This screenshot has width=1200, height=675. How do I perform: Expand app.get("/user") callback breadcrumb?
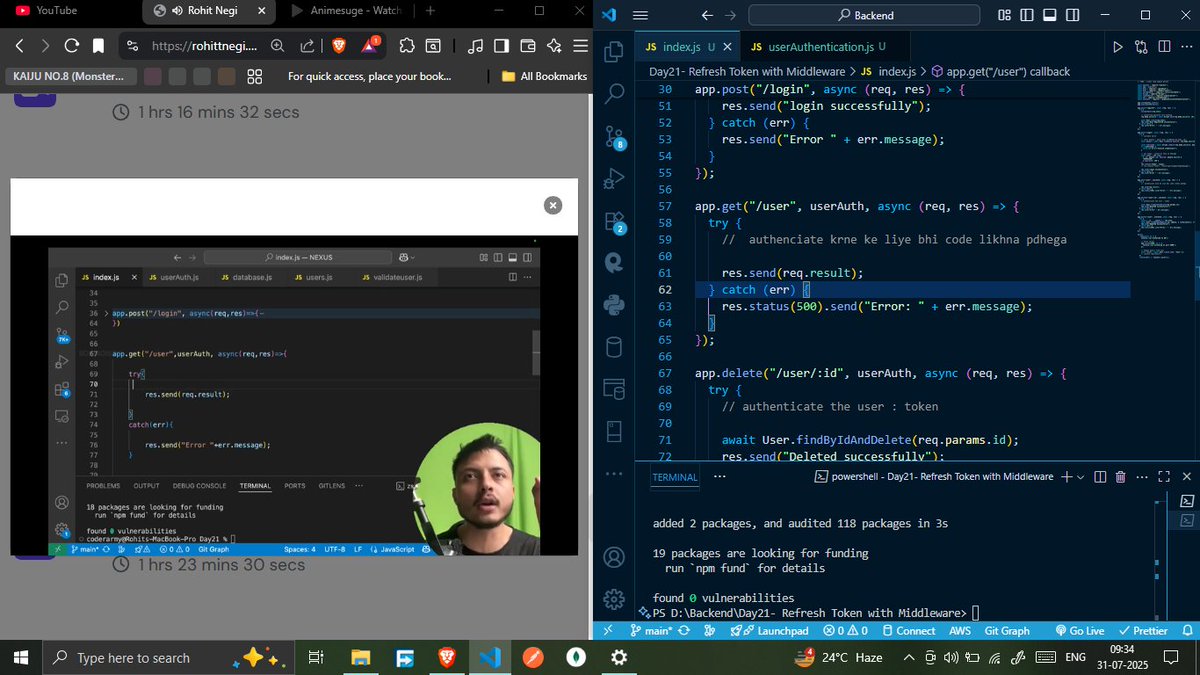(1000, 72)
